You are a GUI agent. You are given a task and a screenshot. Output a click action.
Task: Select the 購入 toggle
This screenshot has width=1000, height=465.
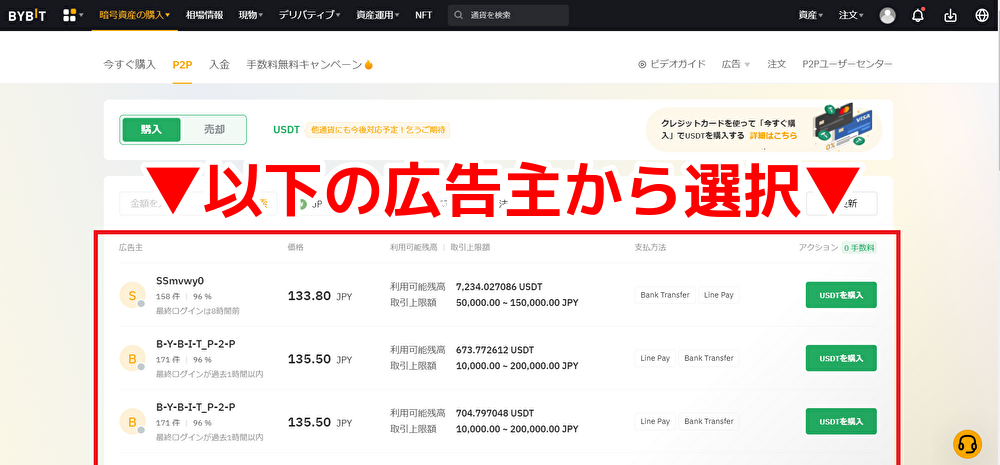coord(151,129)
